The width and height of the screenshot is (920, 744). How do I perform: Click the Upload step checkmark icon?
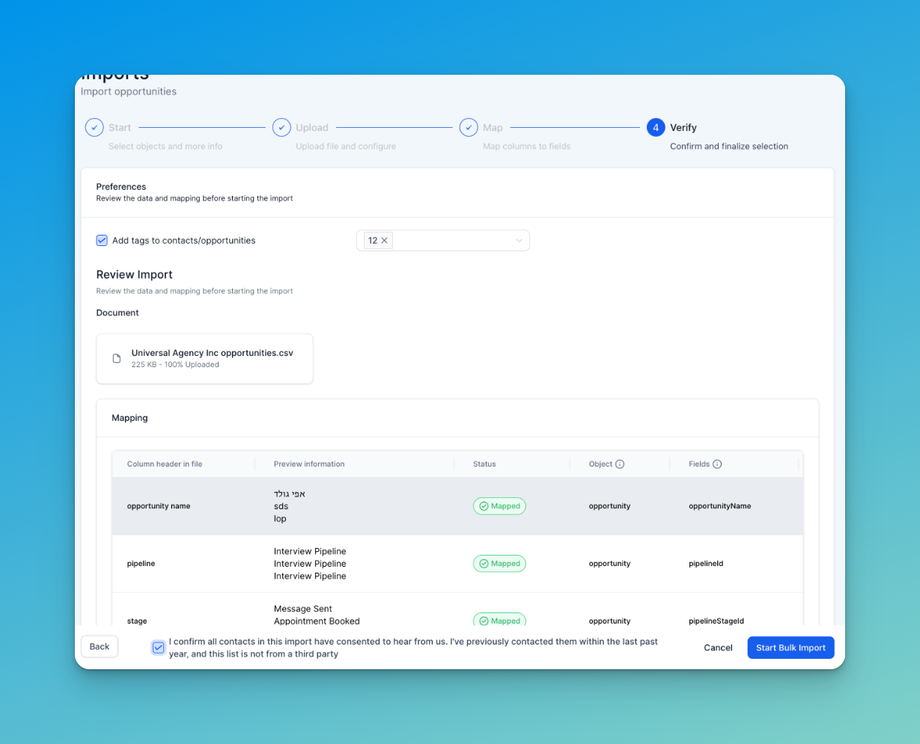[x=282, y=127]
